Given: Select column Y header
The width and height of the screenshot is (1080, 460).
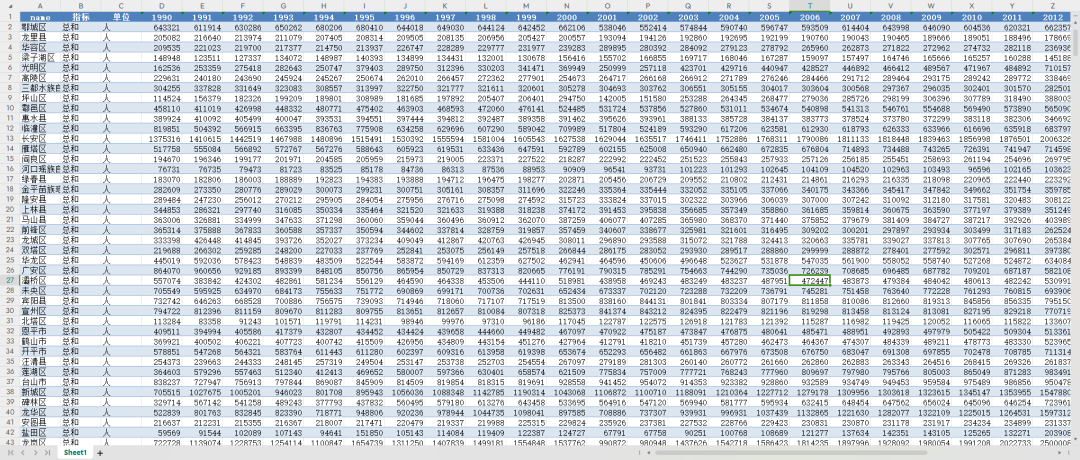Looking at the screenshot, I should (x=1012, y=5).
